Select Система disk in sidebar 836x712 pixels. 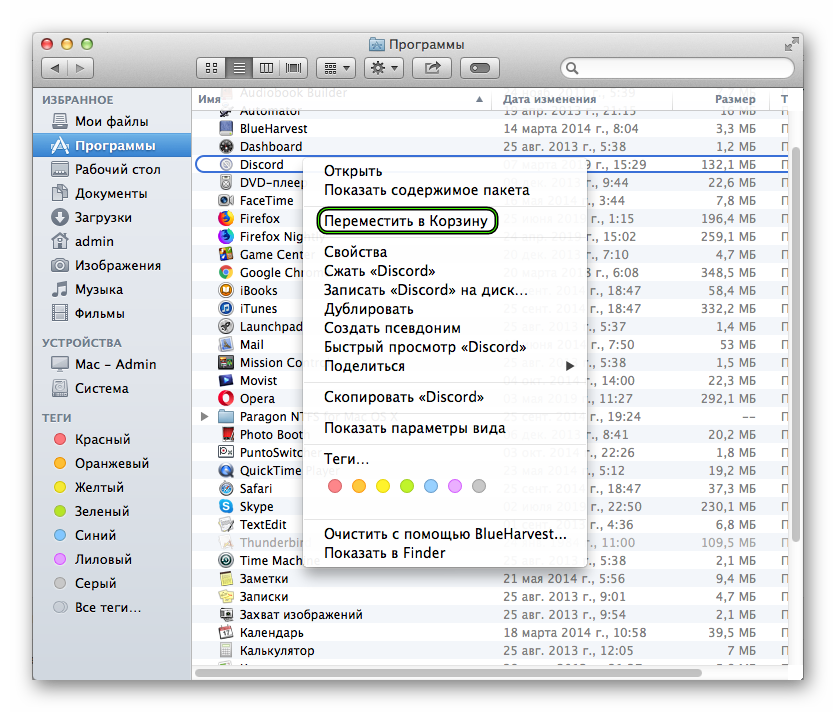click(x=111, y=388)
